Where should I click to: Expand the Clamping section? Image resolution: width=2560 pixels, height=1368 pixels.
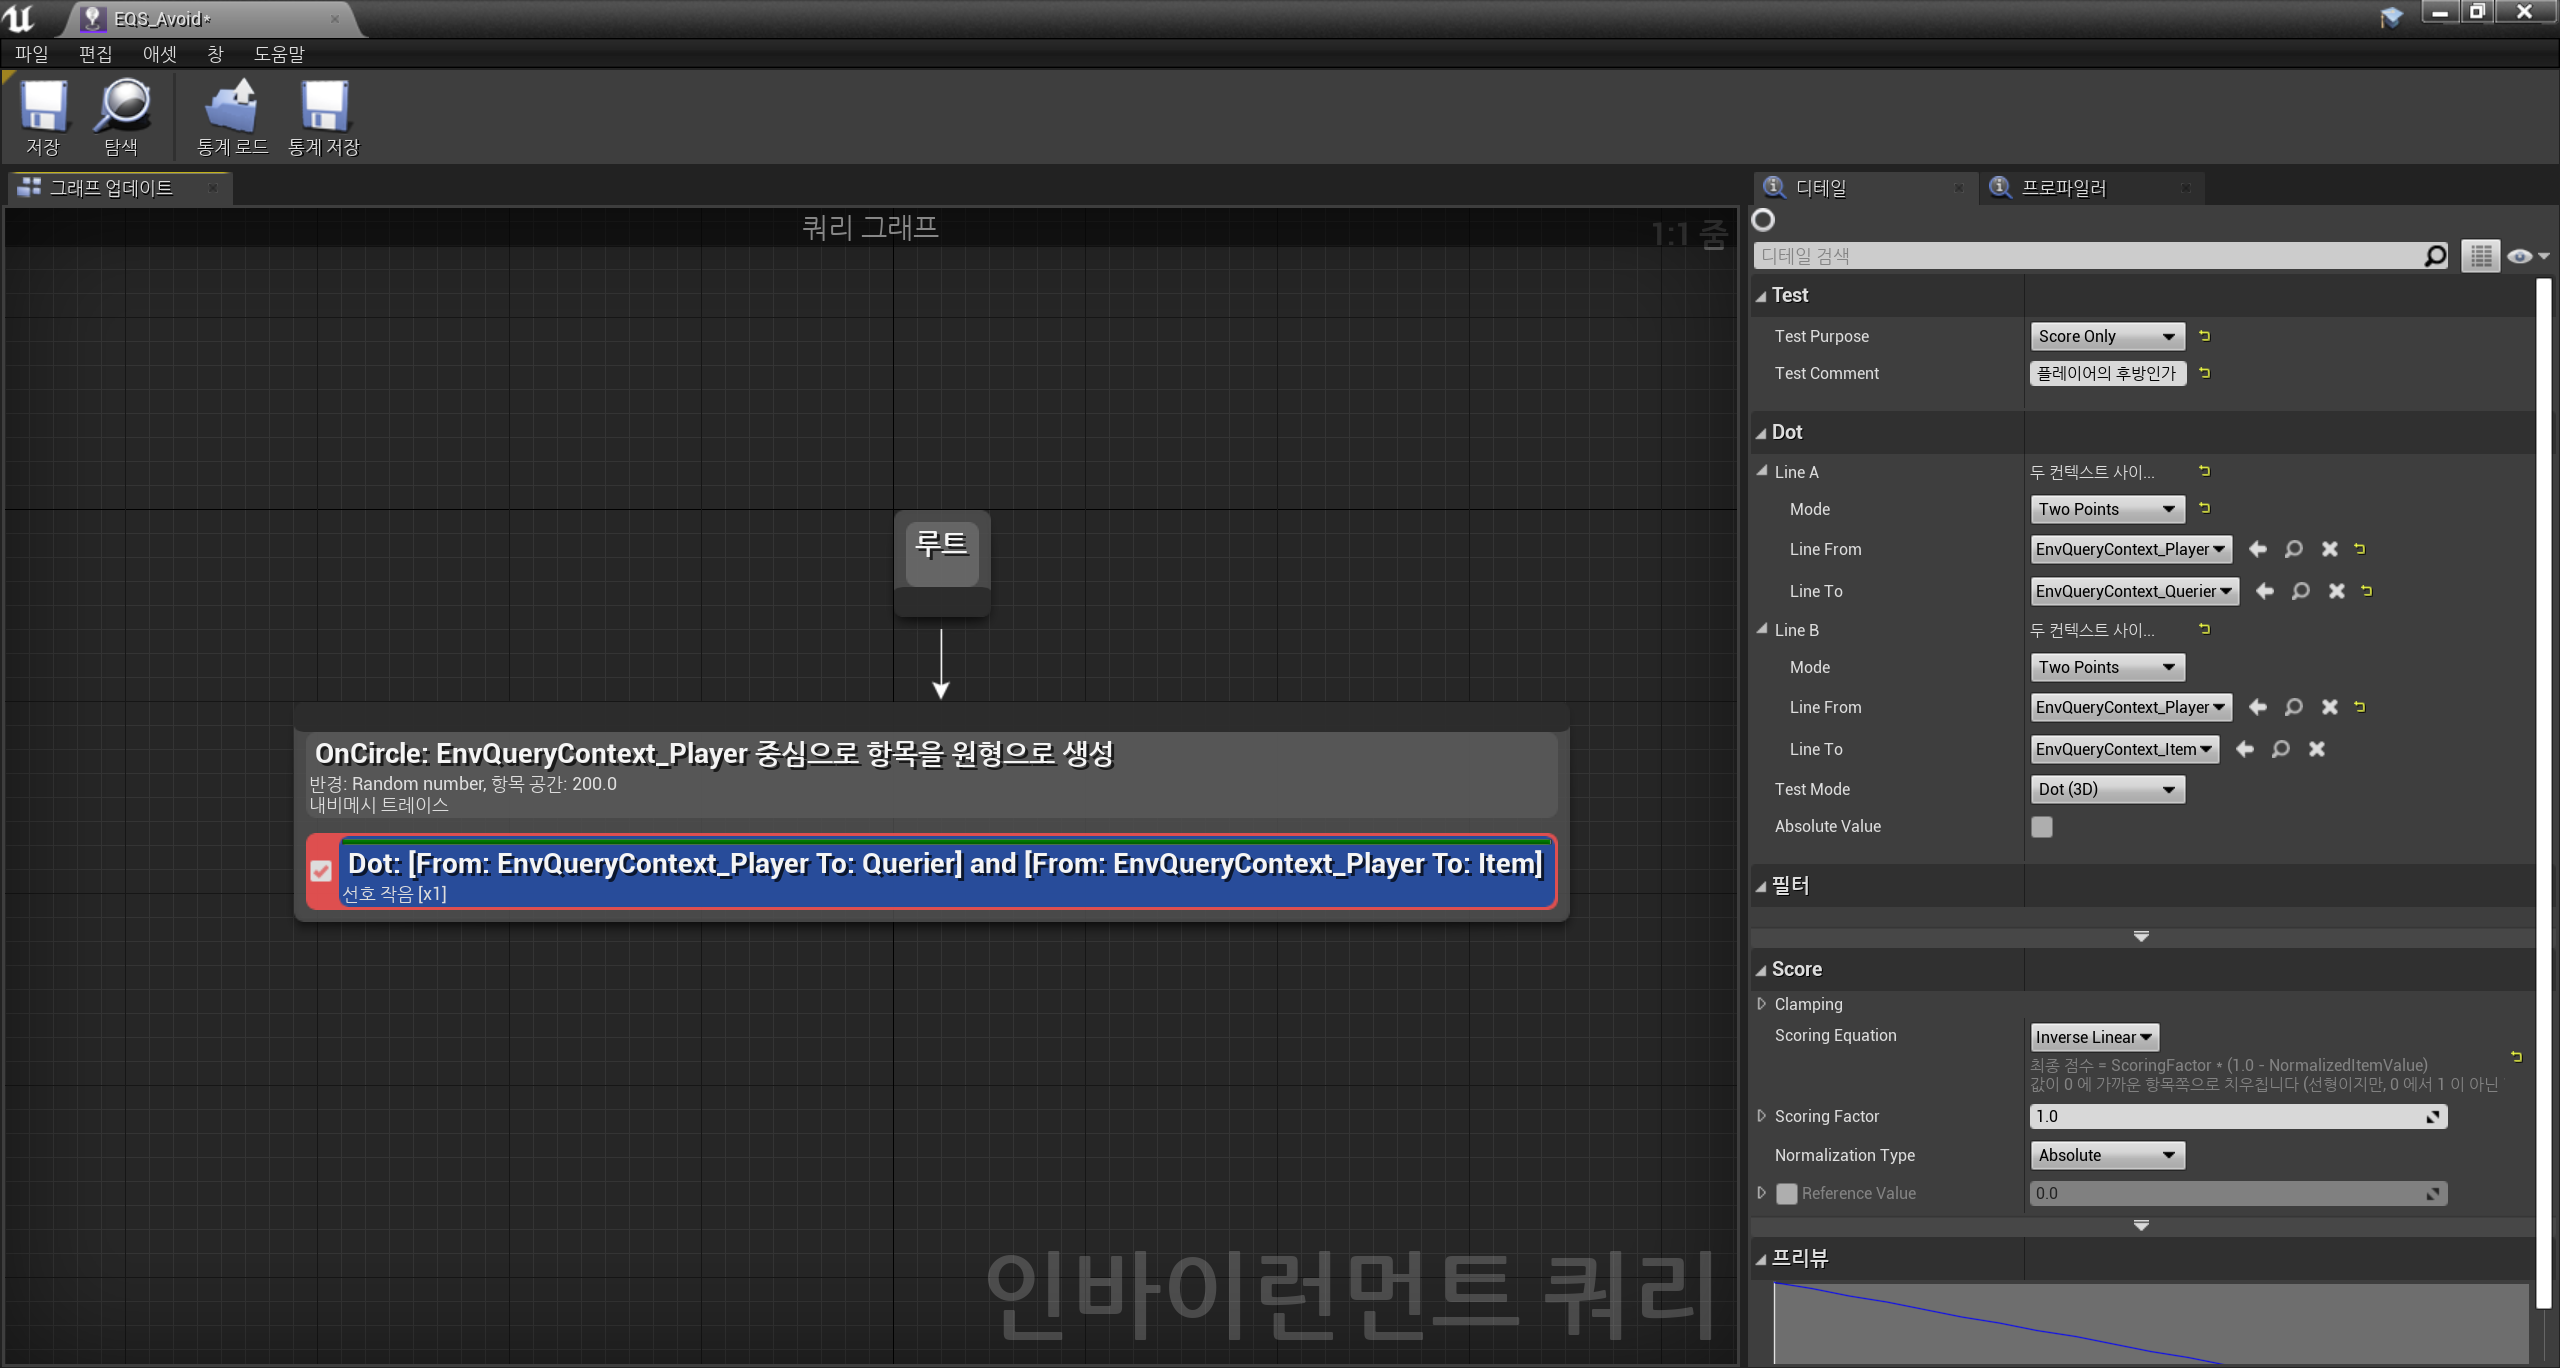pos(1762,1004)
